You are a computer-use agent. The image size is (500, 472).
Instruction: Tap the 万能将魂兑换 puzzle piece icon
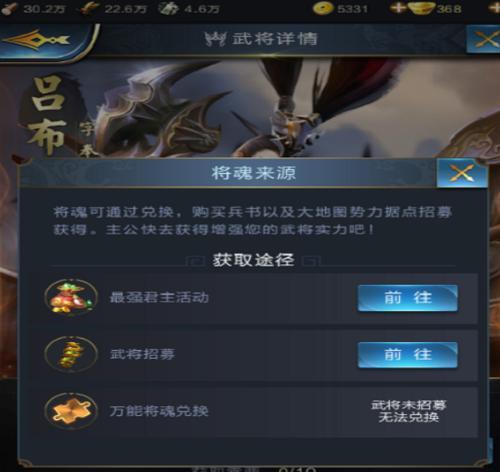point(71,411)
